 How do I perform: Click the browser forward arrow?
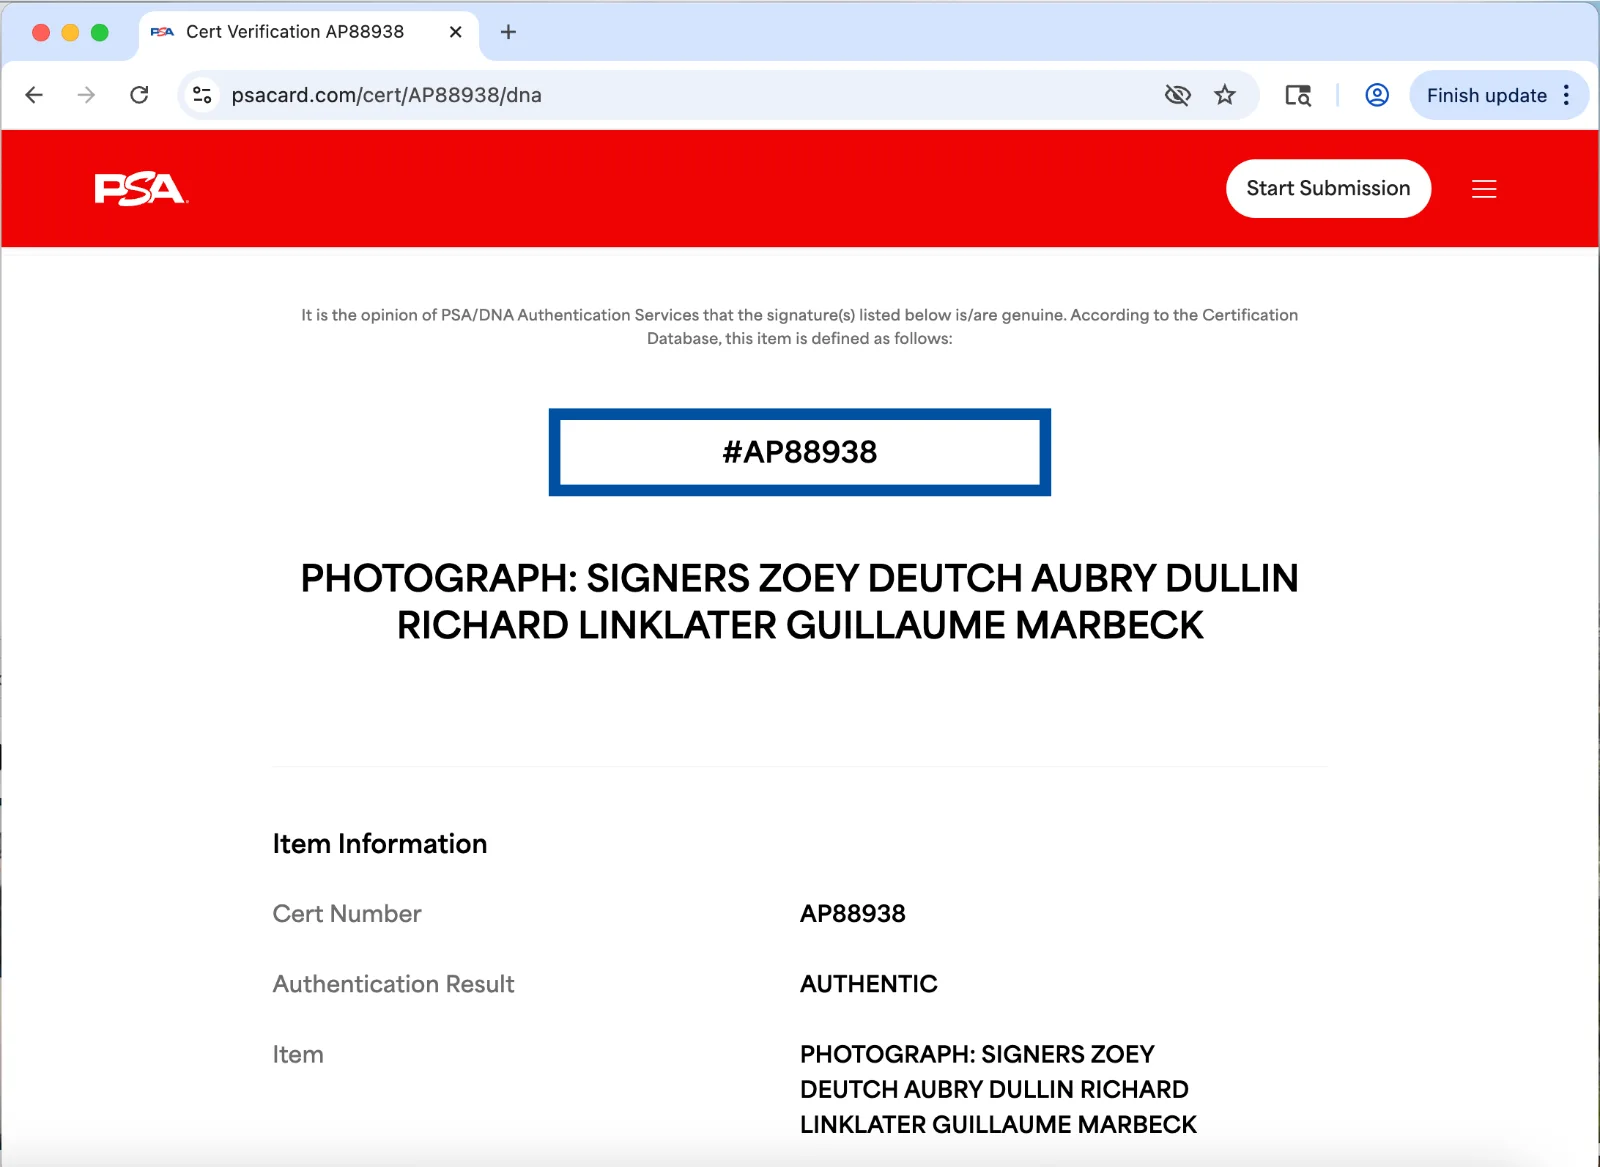pyautogui.click(x=87, y=95)
